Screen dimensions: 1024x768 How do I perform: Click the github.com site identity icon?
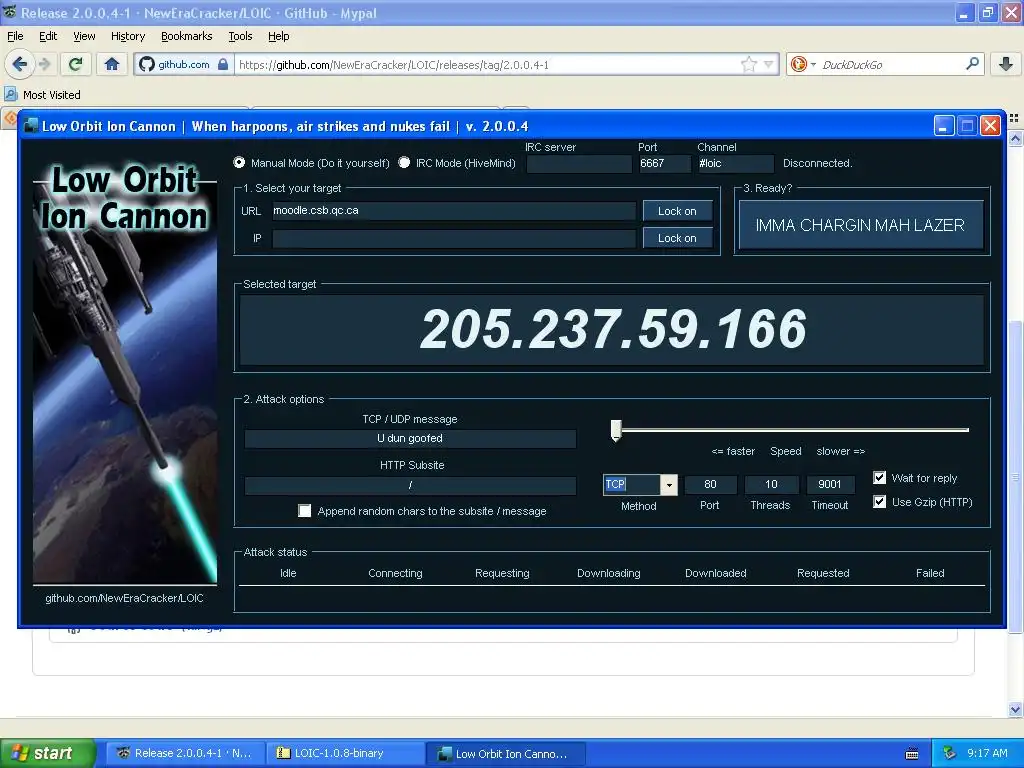(x=147, y=64)
